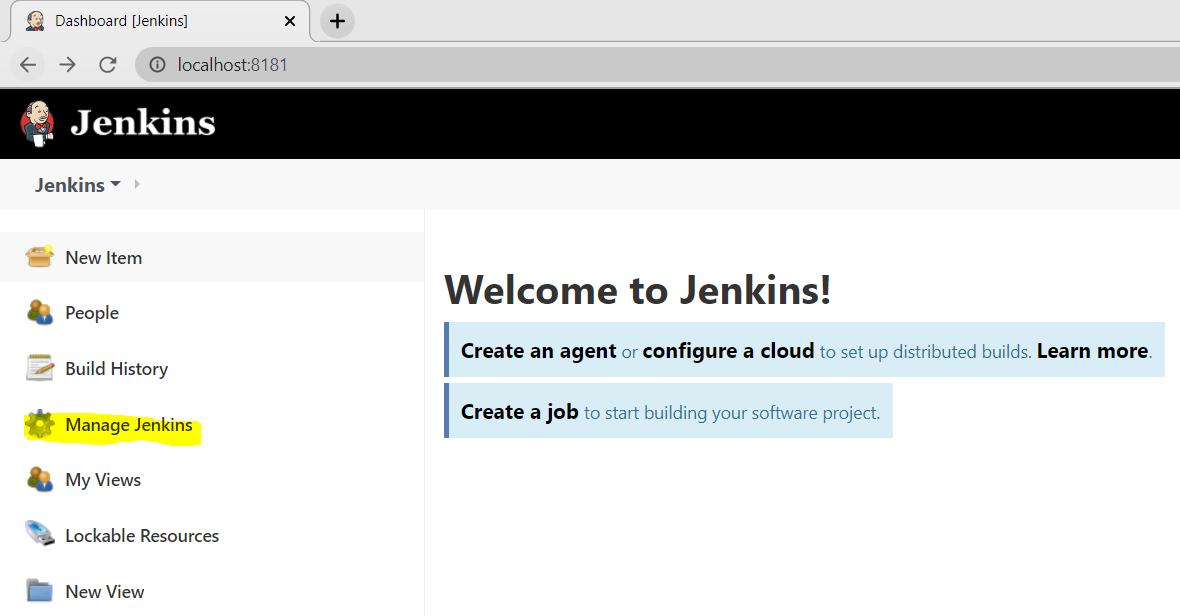1180x616 pixels.
Task: Select the Dashboard [Jenkins] browser tab
Action: [x=160, y=21]
